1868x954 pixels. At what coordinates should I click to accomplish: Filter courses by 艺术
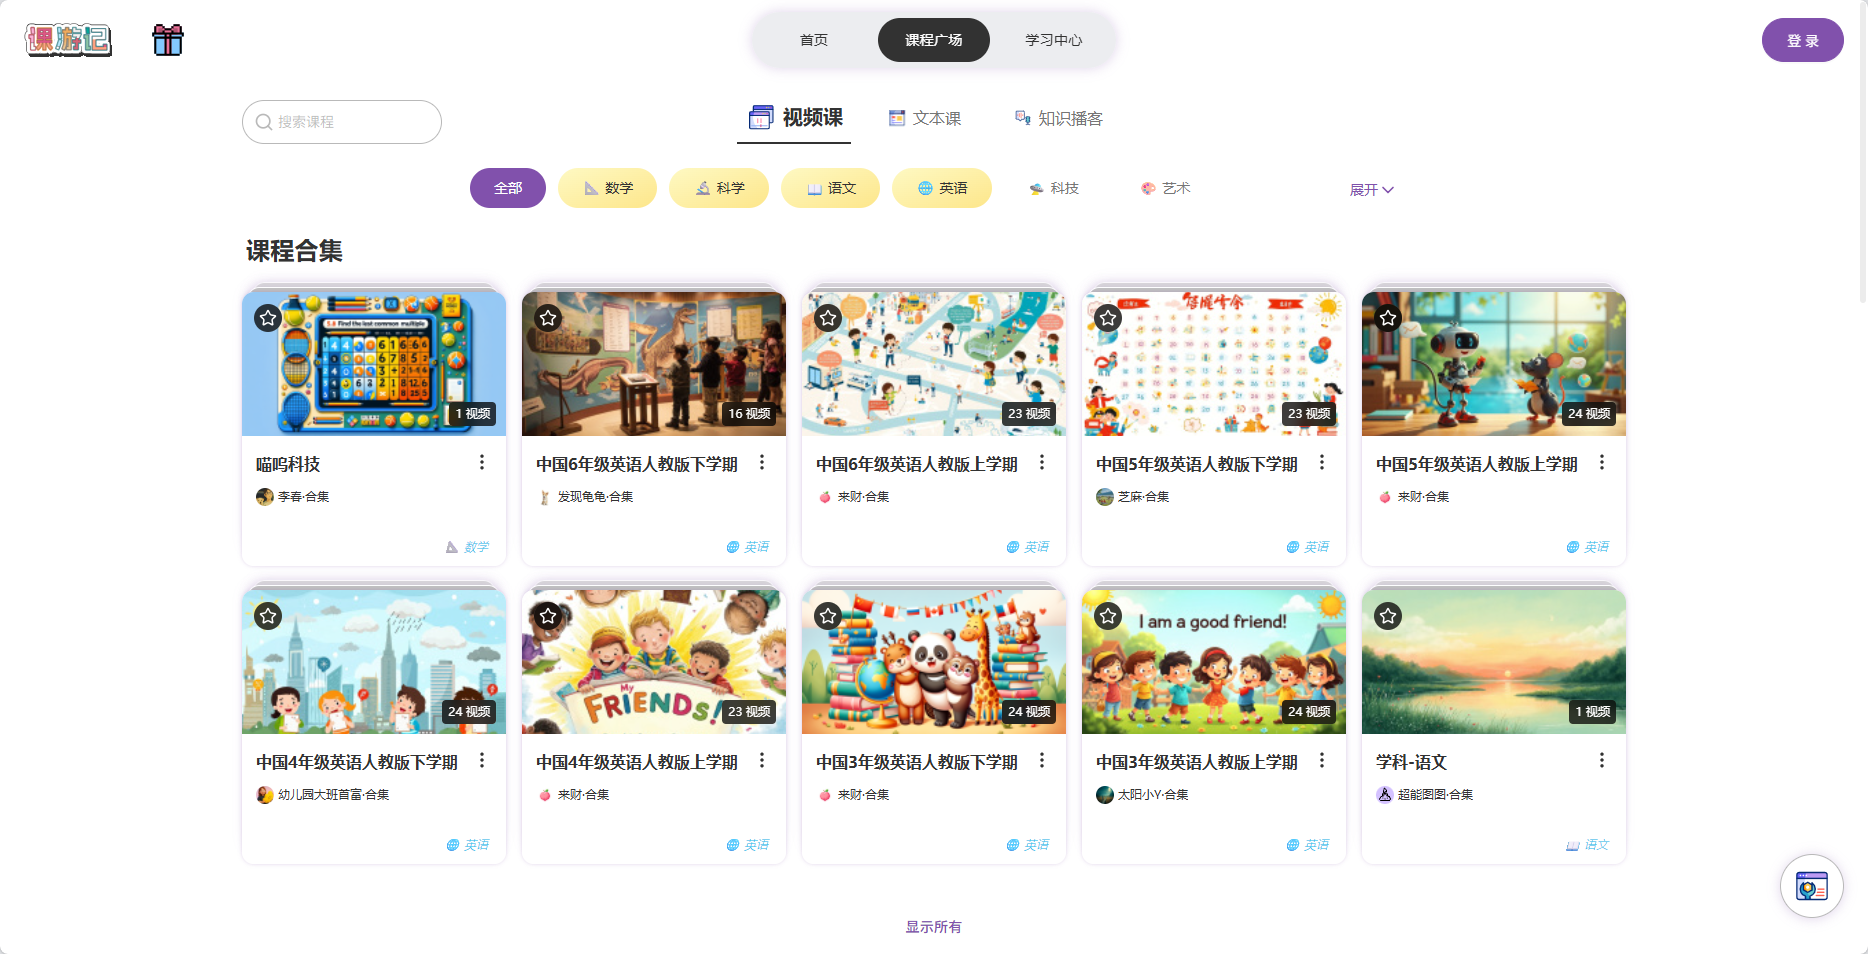pyautogui.click(x=1166, y=188)
